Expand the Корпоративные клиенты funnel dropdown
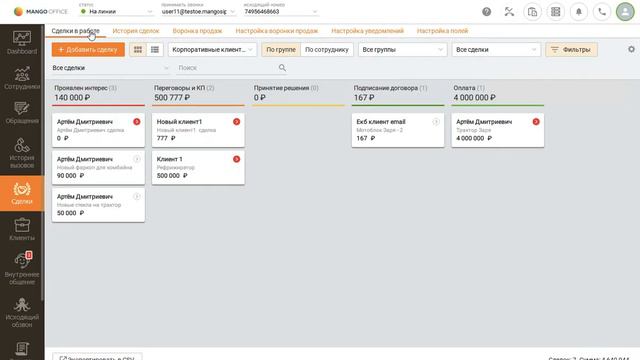Viewport: 640px width, 360px height. coord(212,49)
